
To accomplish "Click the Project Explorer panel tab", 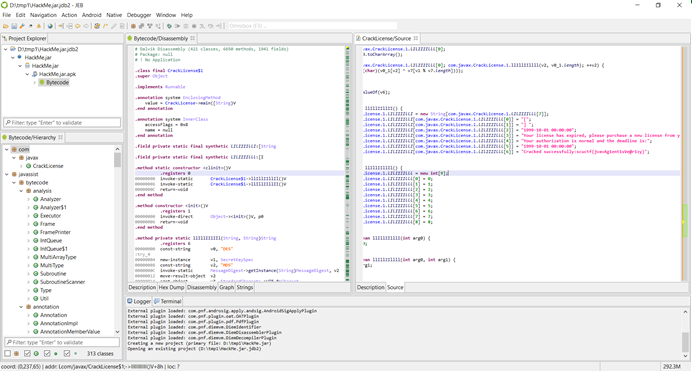I will point(25,38).
